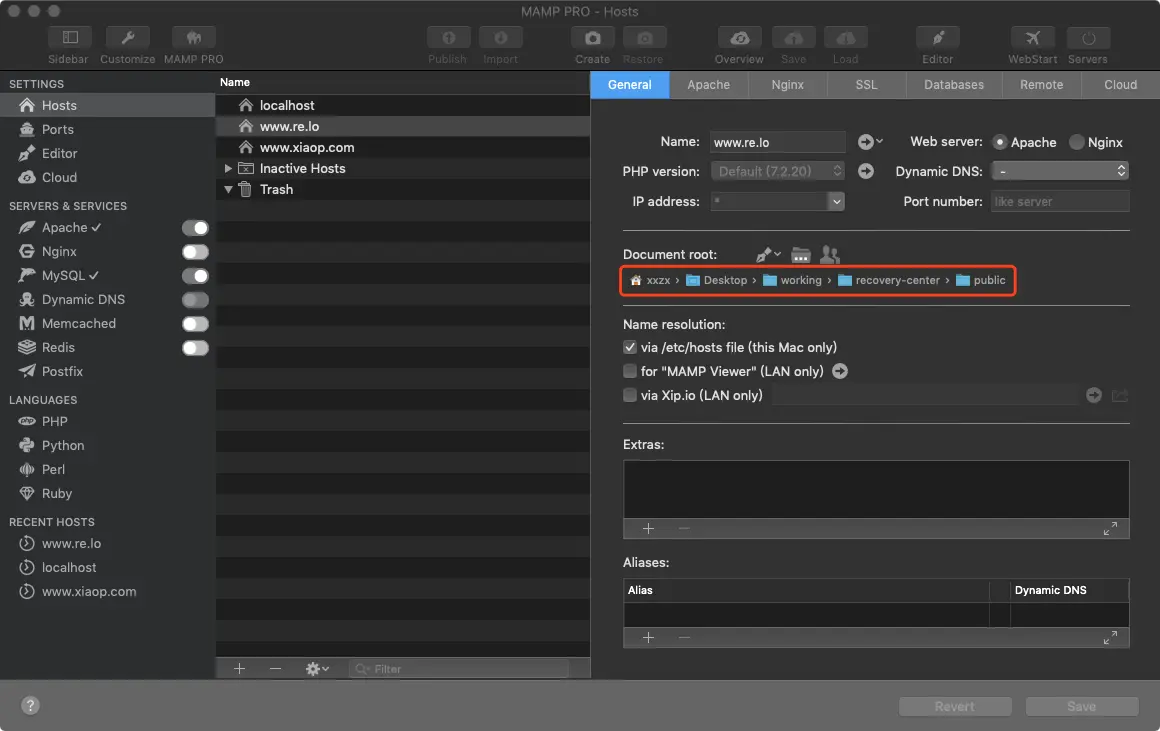
Task: Click the Publish toolbar icon
Action: point(448,37)
